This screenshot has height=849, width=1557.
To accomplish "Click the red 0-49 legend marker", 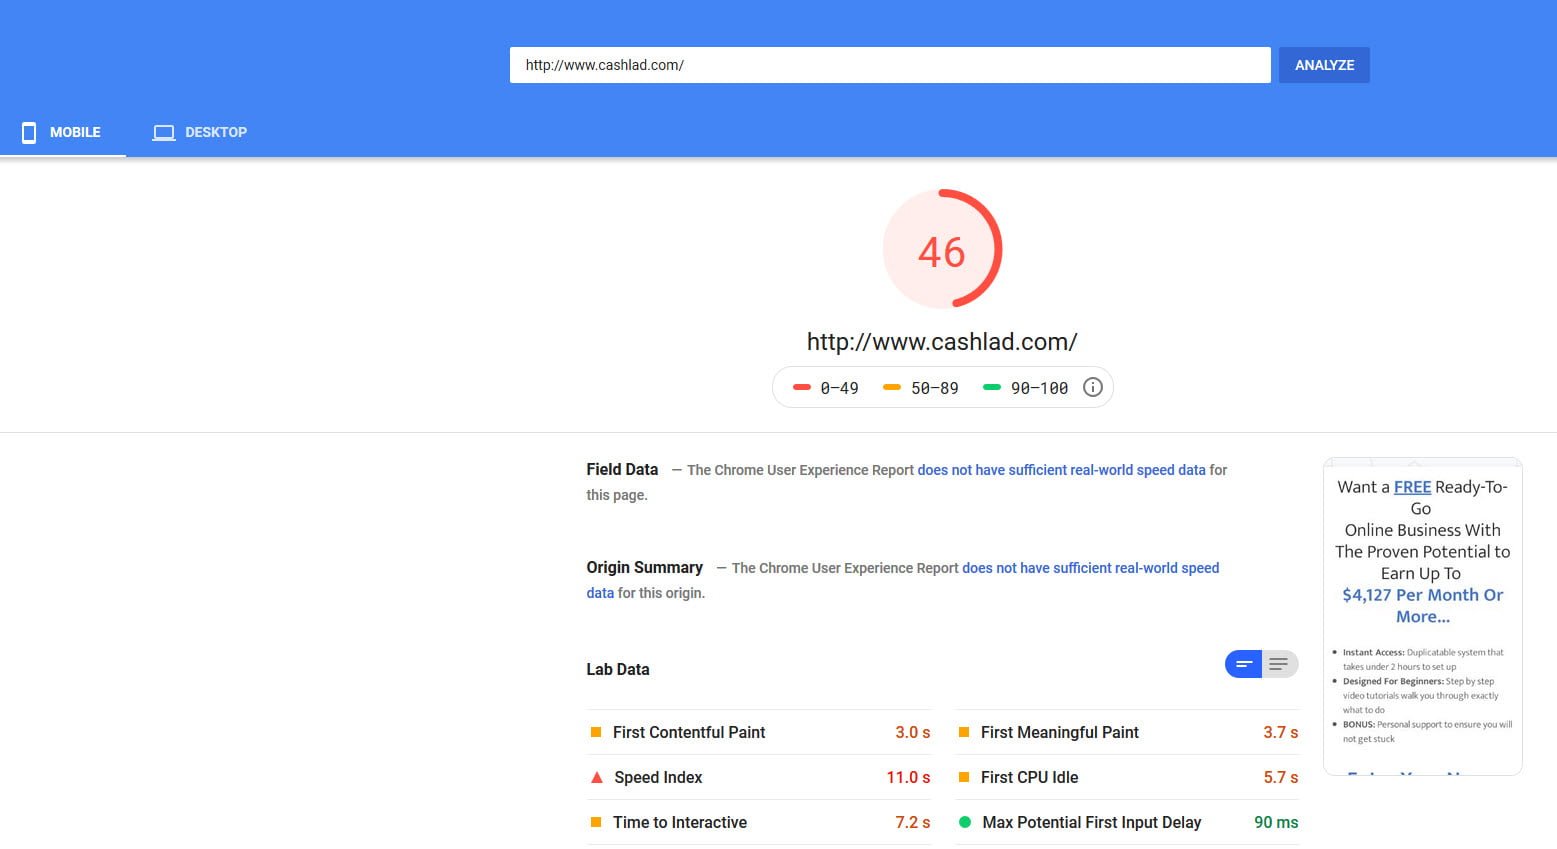I will click(x=802, y=387).
